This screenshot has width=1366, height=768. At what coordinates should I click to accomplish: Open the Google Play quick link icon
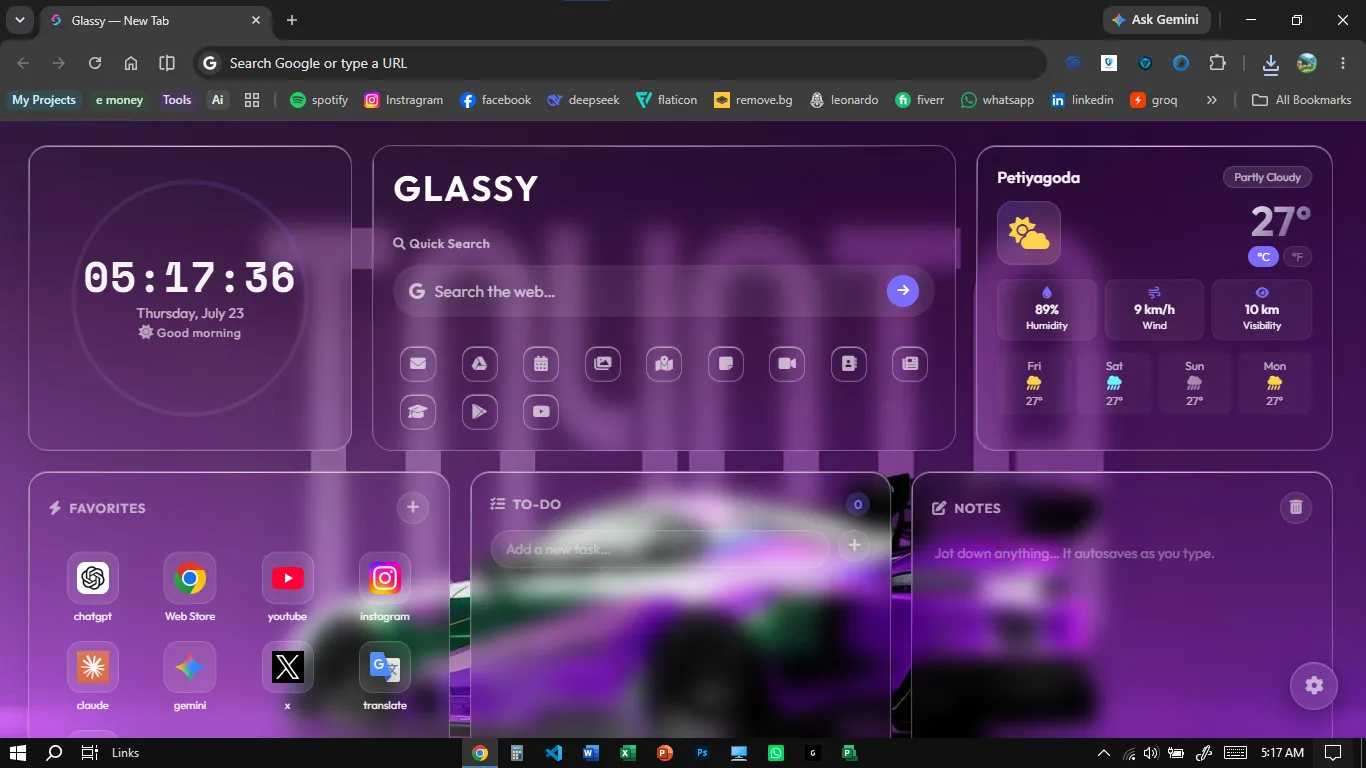tap(480, 412)
